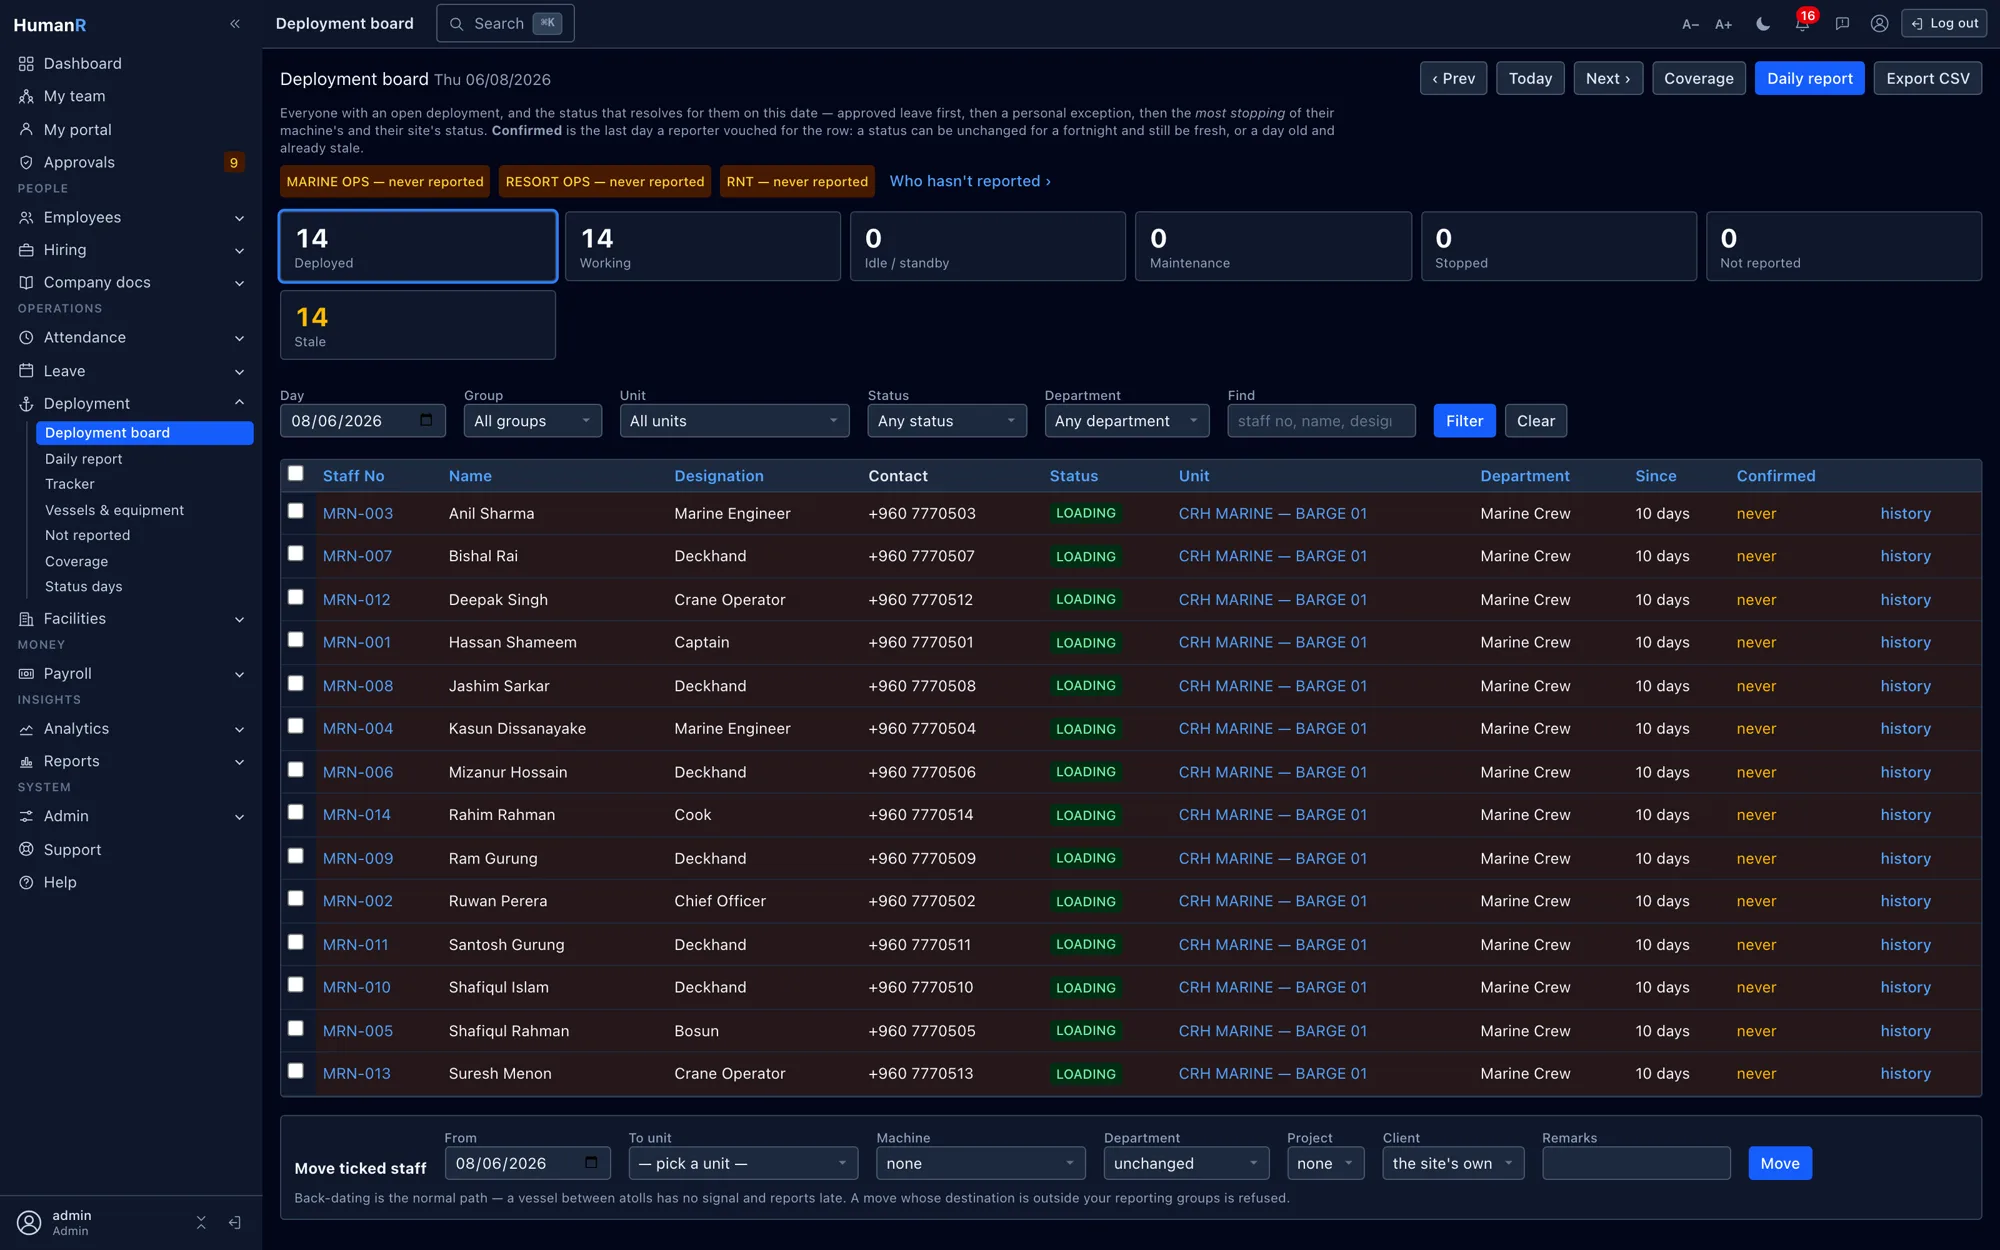Screen dimensions: 2000x1250
Task: Click the Export CSV button
Action: pos(1928,78)
